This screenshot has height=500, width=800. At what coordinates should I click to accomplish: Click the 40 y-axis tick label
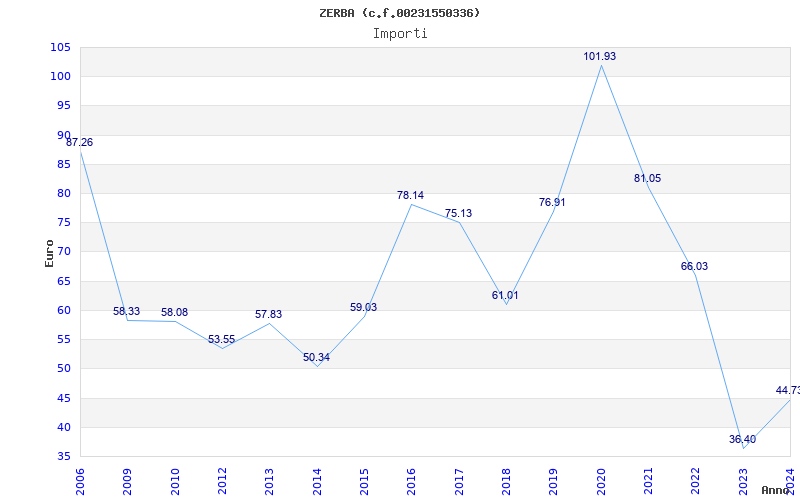click(63, 427)
